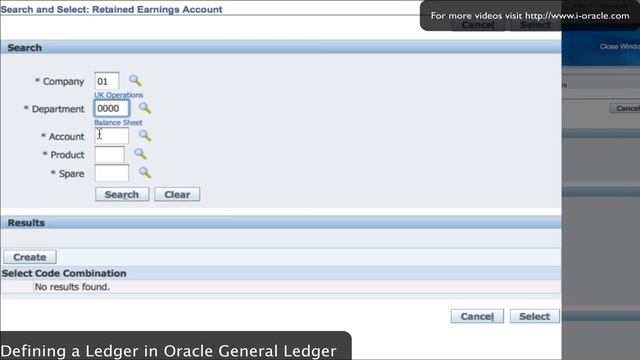Viewport: 640px width, 360px height.
Task: Focus the Product input field
Action: tap(109, 155)
